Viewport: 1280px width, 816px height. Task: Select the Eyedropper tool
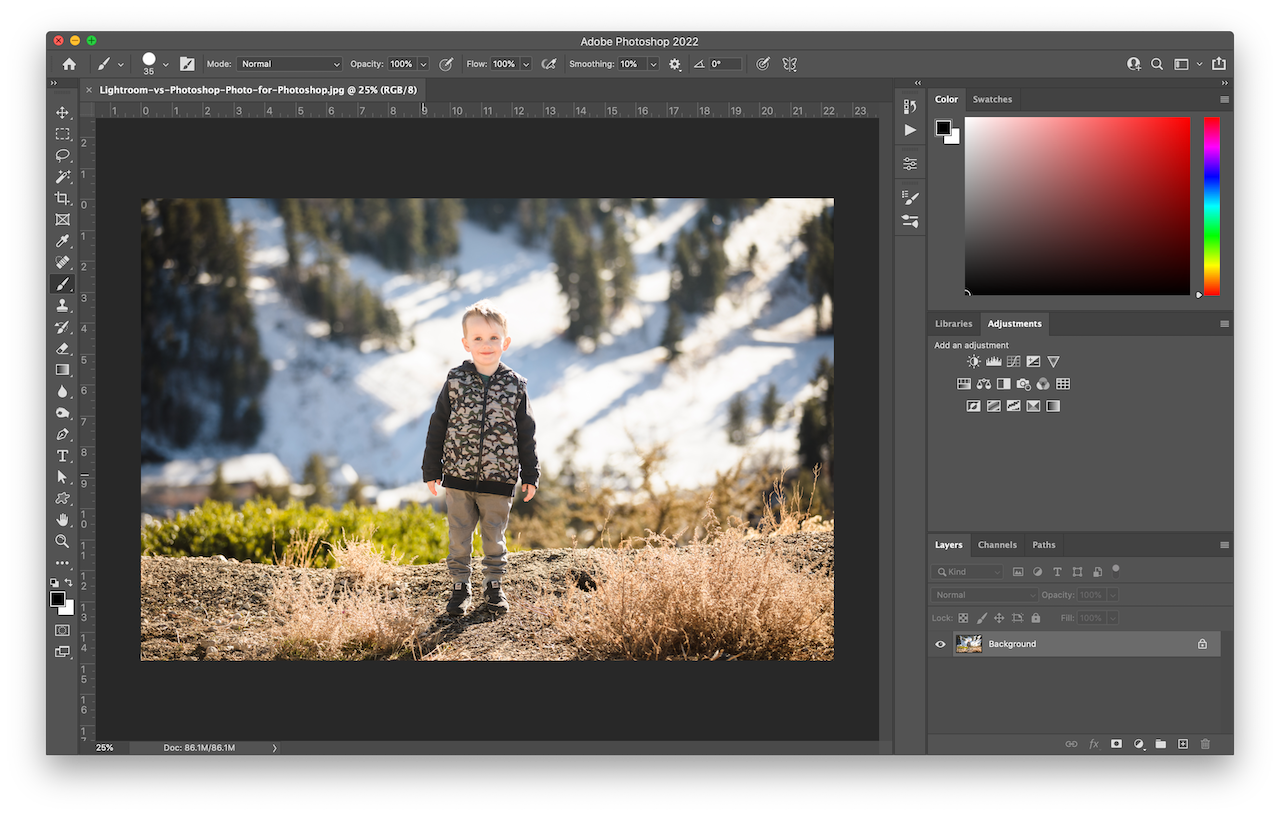click(62, 241)
